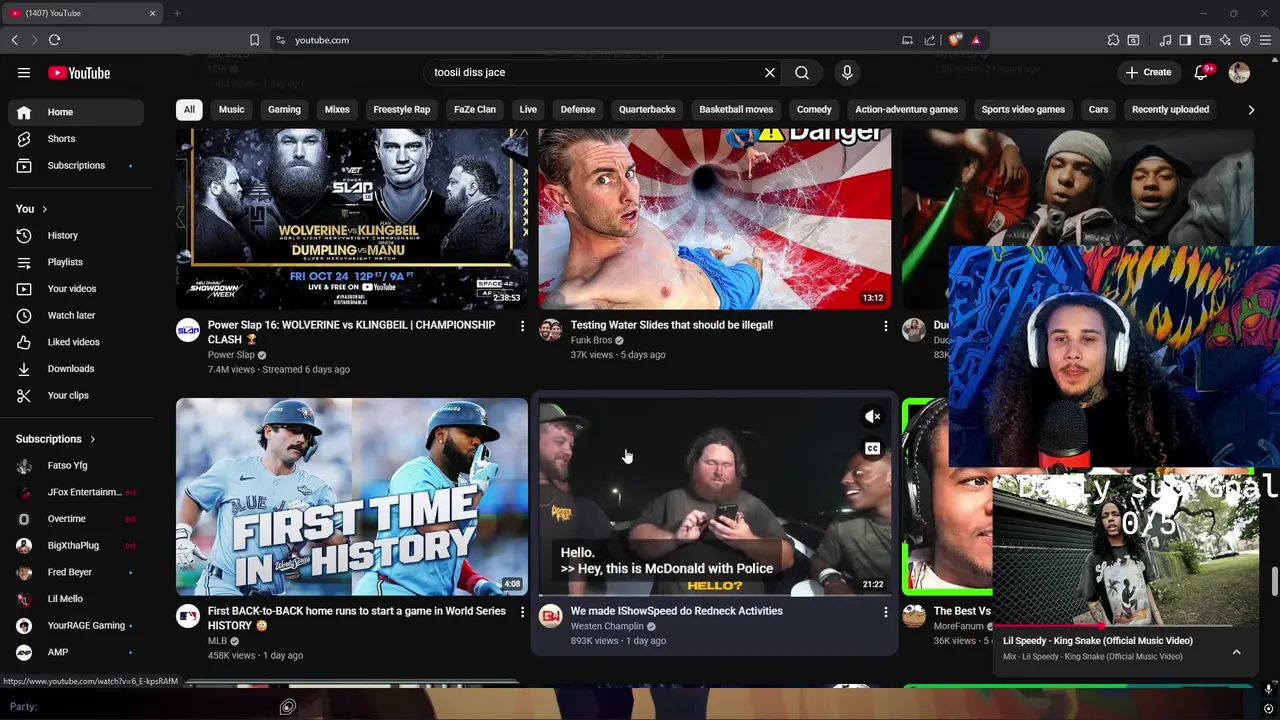Run the search with the magnifier button
This screenshot has width=1280, height=720.
802,72
